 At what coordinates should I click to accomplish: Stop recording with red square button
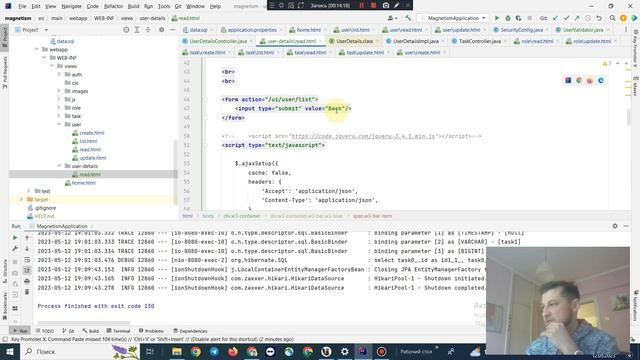pos(373,5)
